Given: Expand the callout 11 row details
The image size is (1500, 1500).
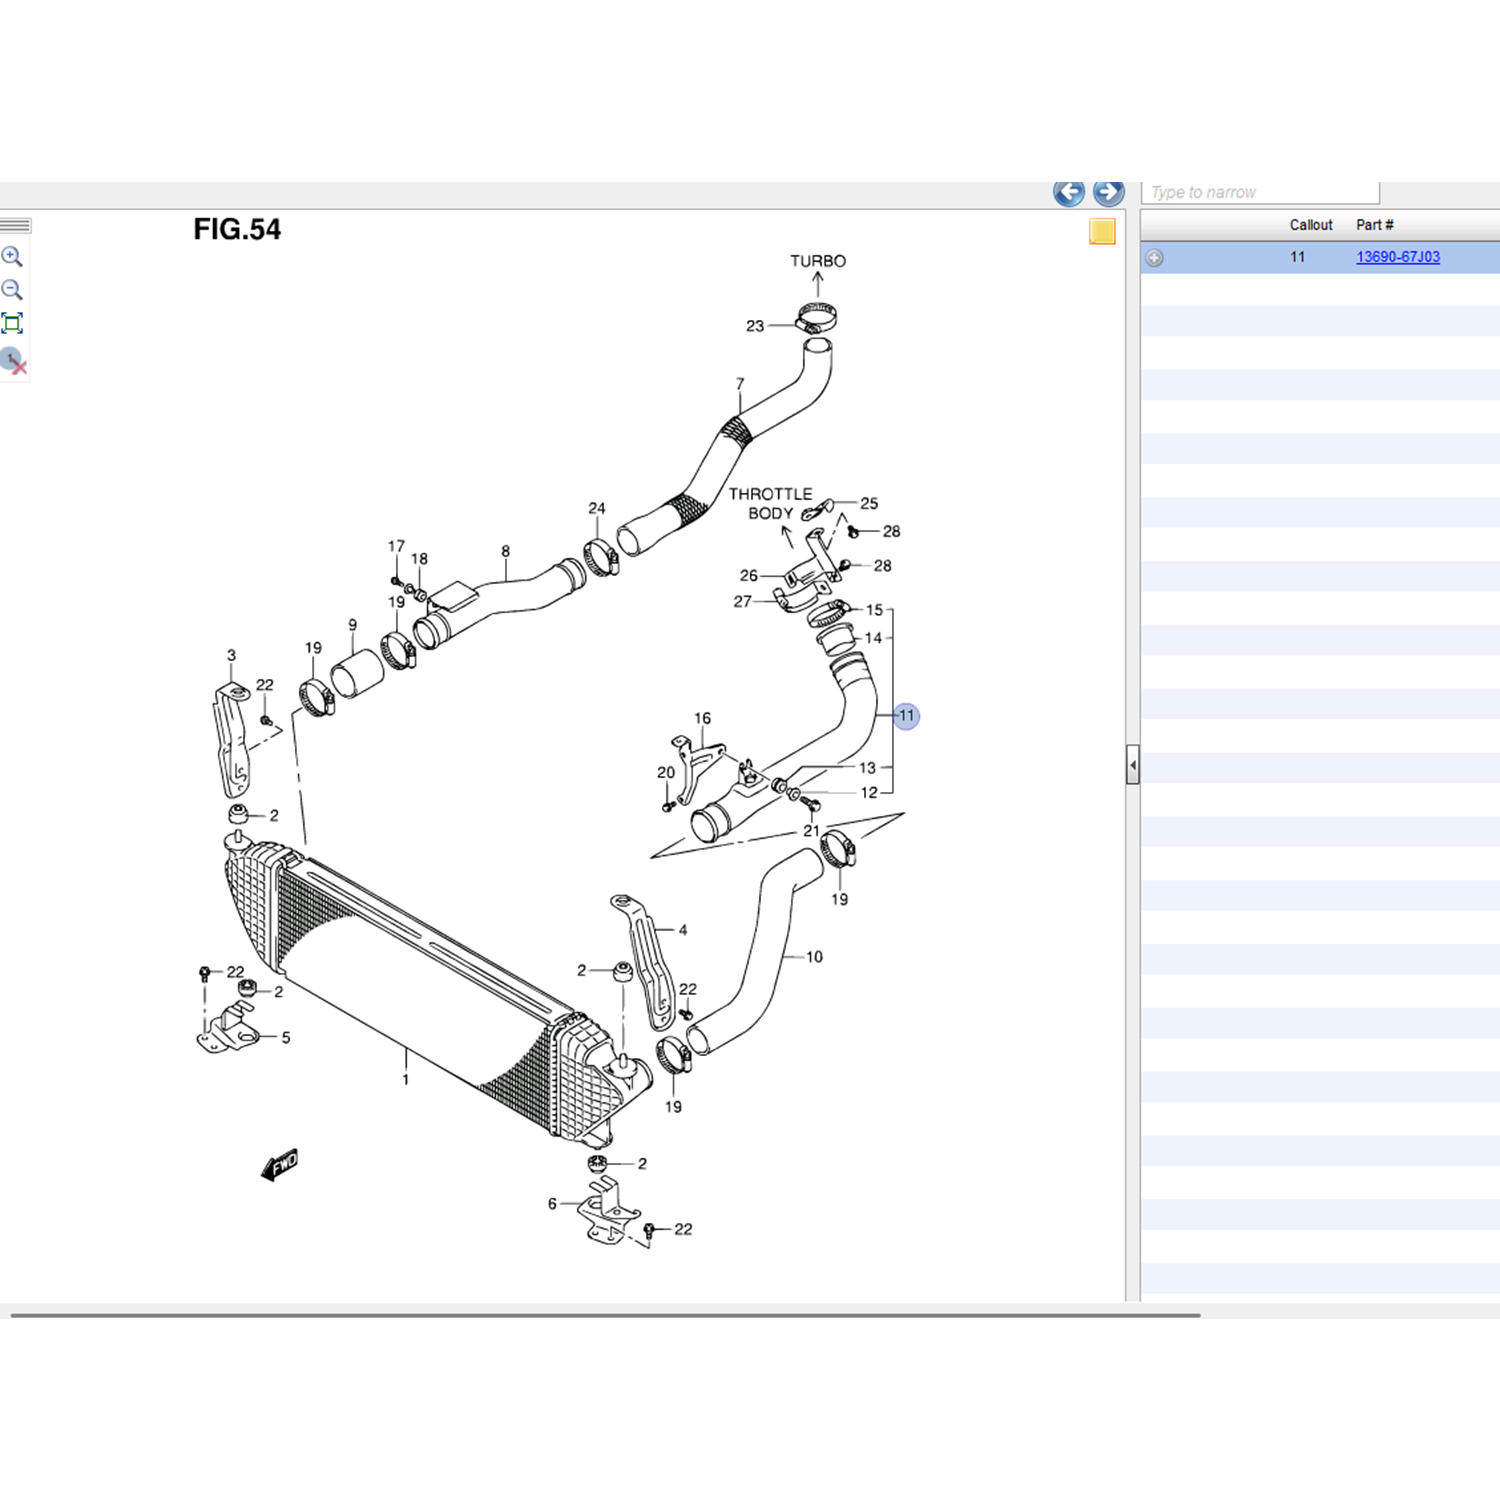Looking at the screenshot, I should point(1154,258).
